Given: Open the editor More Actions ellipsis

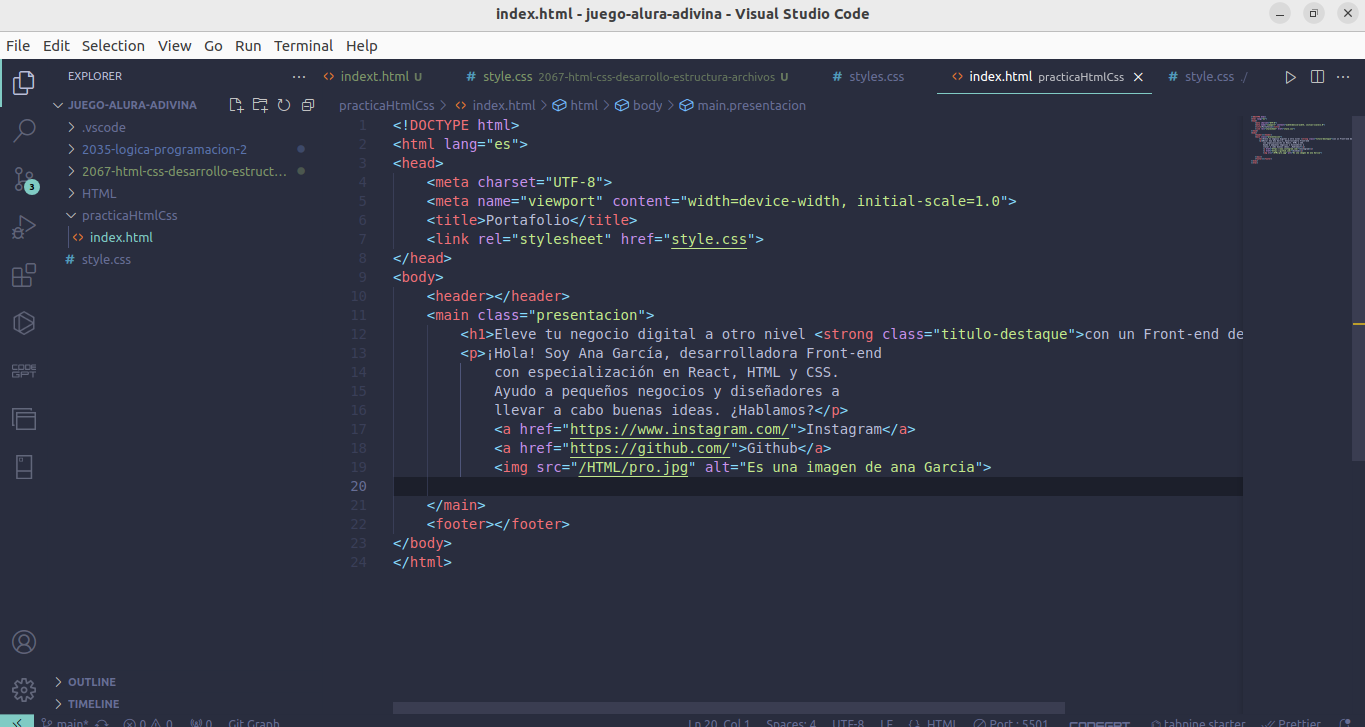Looking at the screenshot, I should click(1345, 77).
